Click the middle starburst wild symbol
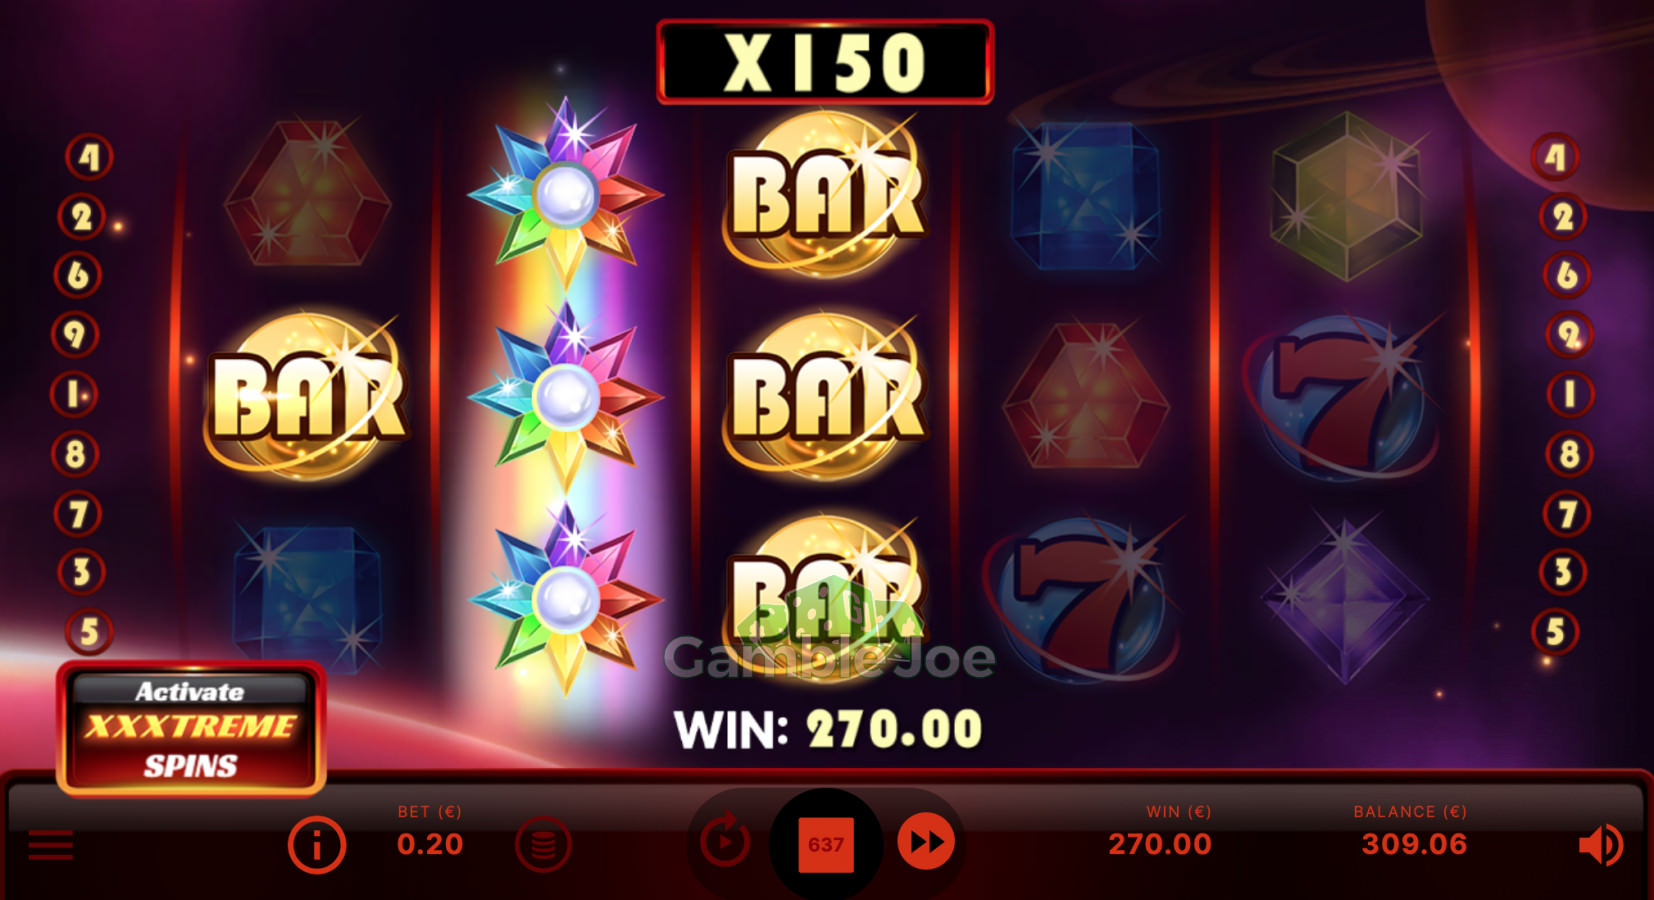The height and width of the screenshot is (900, 1654). pos(566,397)
